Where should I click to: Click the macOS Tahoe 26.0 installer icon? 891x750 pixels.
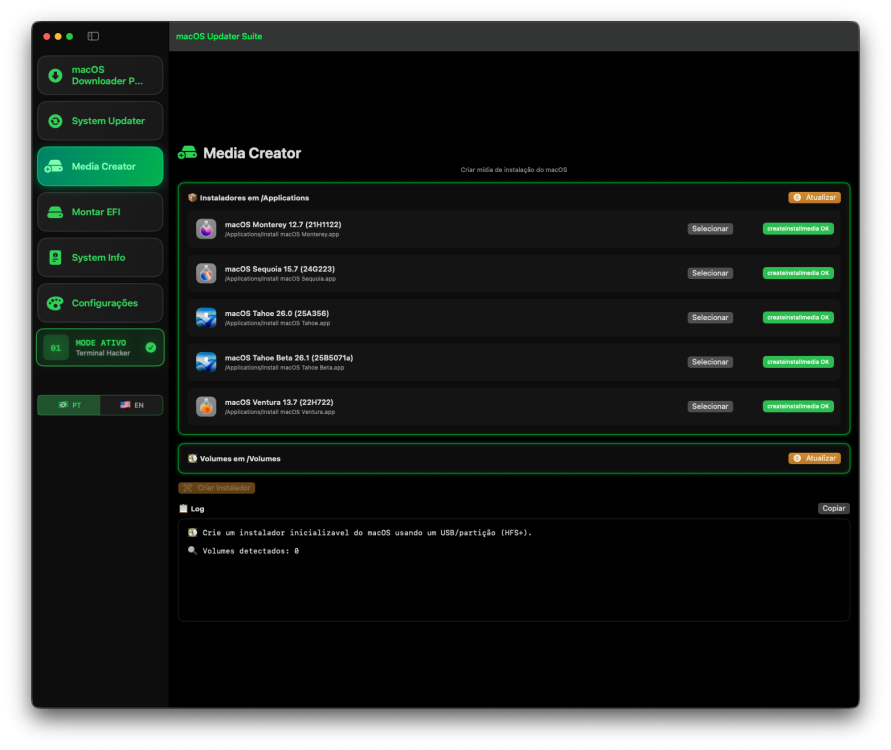206,318
